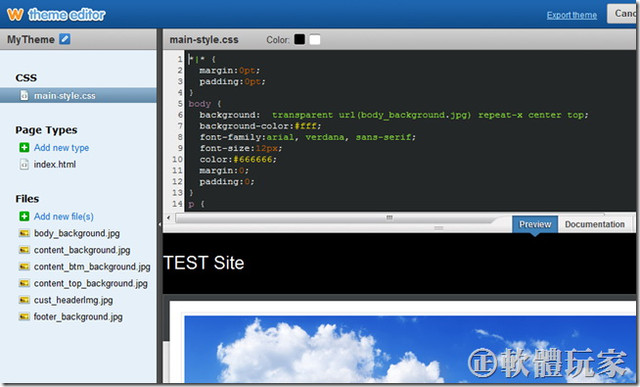The height and width of the screenshot is (387, 640).
Task: Click line number 14 in gutter
Action: (177, 203)
